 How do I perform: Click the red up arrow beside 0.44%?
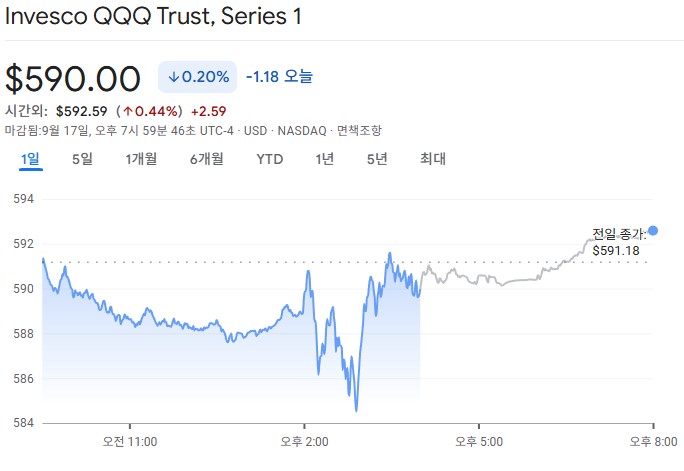[130, 110]
